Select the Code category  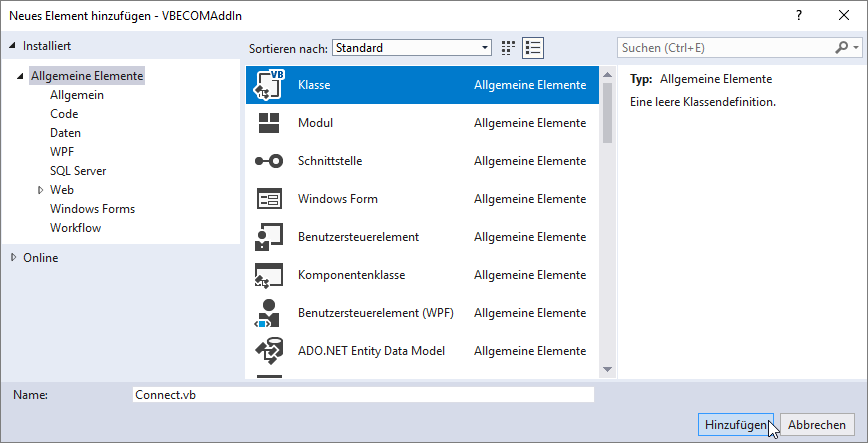pos(64,114)
